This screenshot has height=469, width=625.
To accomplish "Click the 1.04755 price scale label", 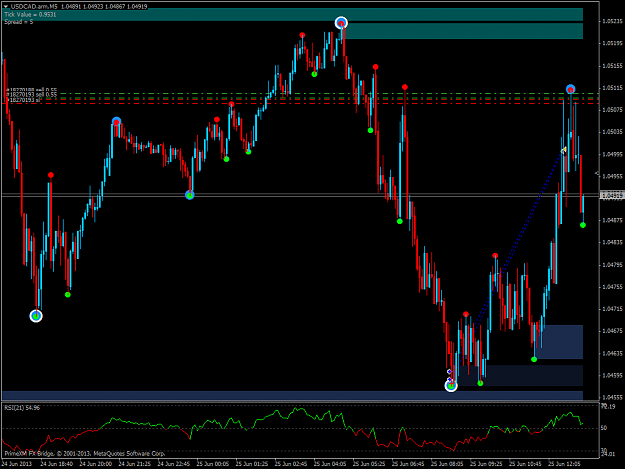I will tap(613, 287).
